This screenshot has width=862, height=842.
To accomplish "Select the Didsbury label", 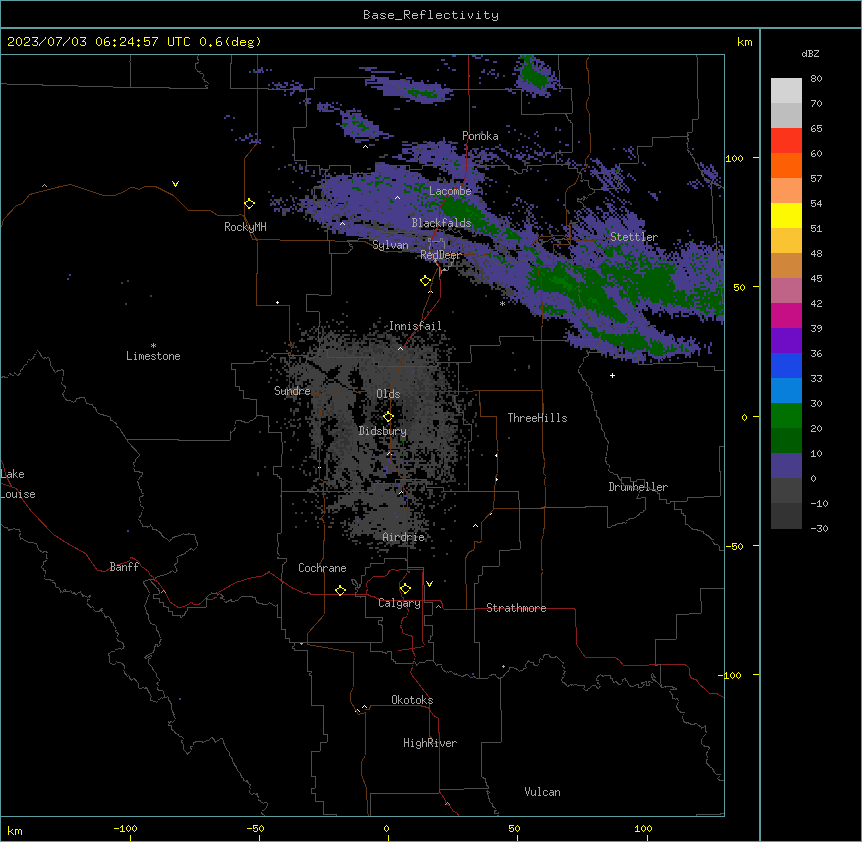I will point(383,431).
